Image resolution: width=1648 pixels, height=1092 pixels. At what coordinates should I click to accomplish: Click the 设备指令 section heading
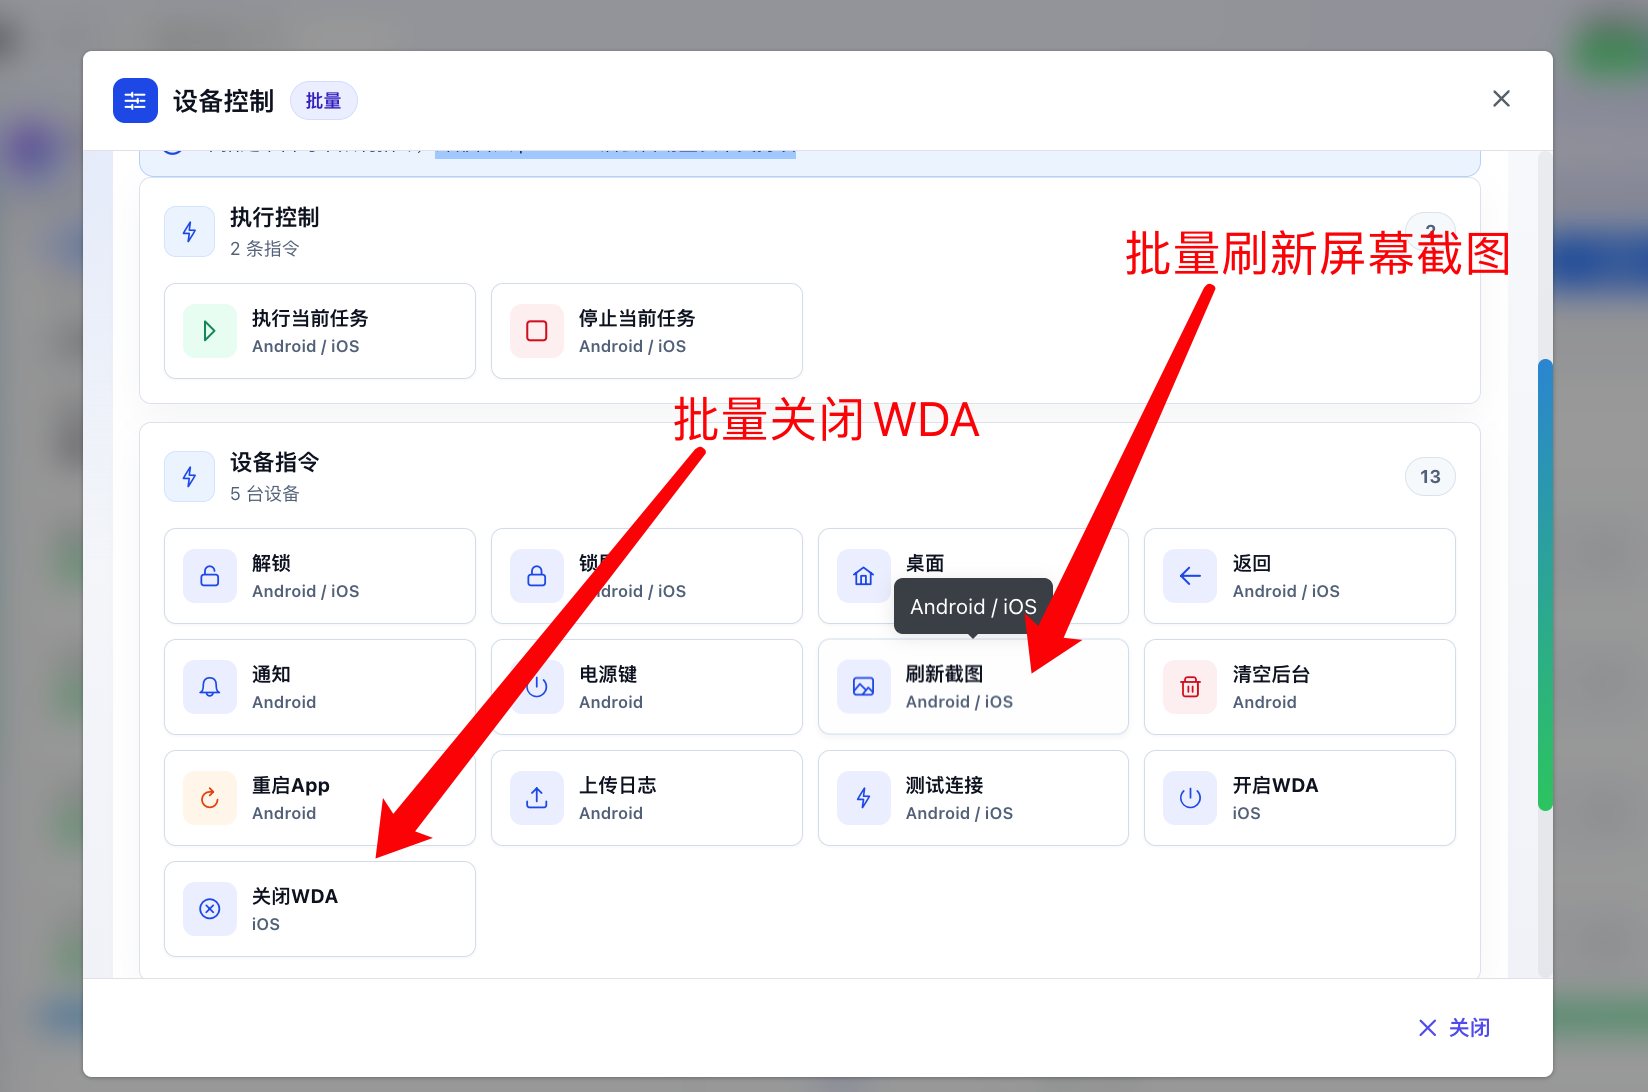(275, 463)
